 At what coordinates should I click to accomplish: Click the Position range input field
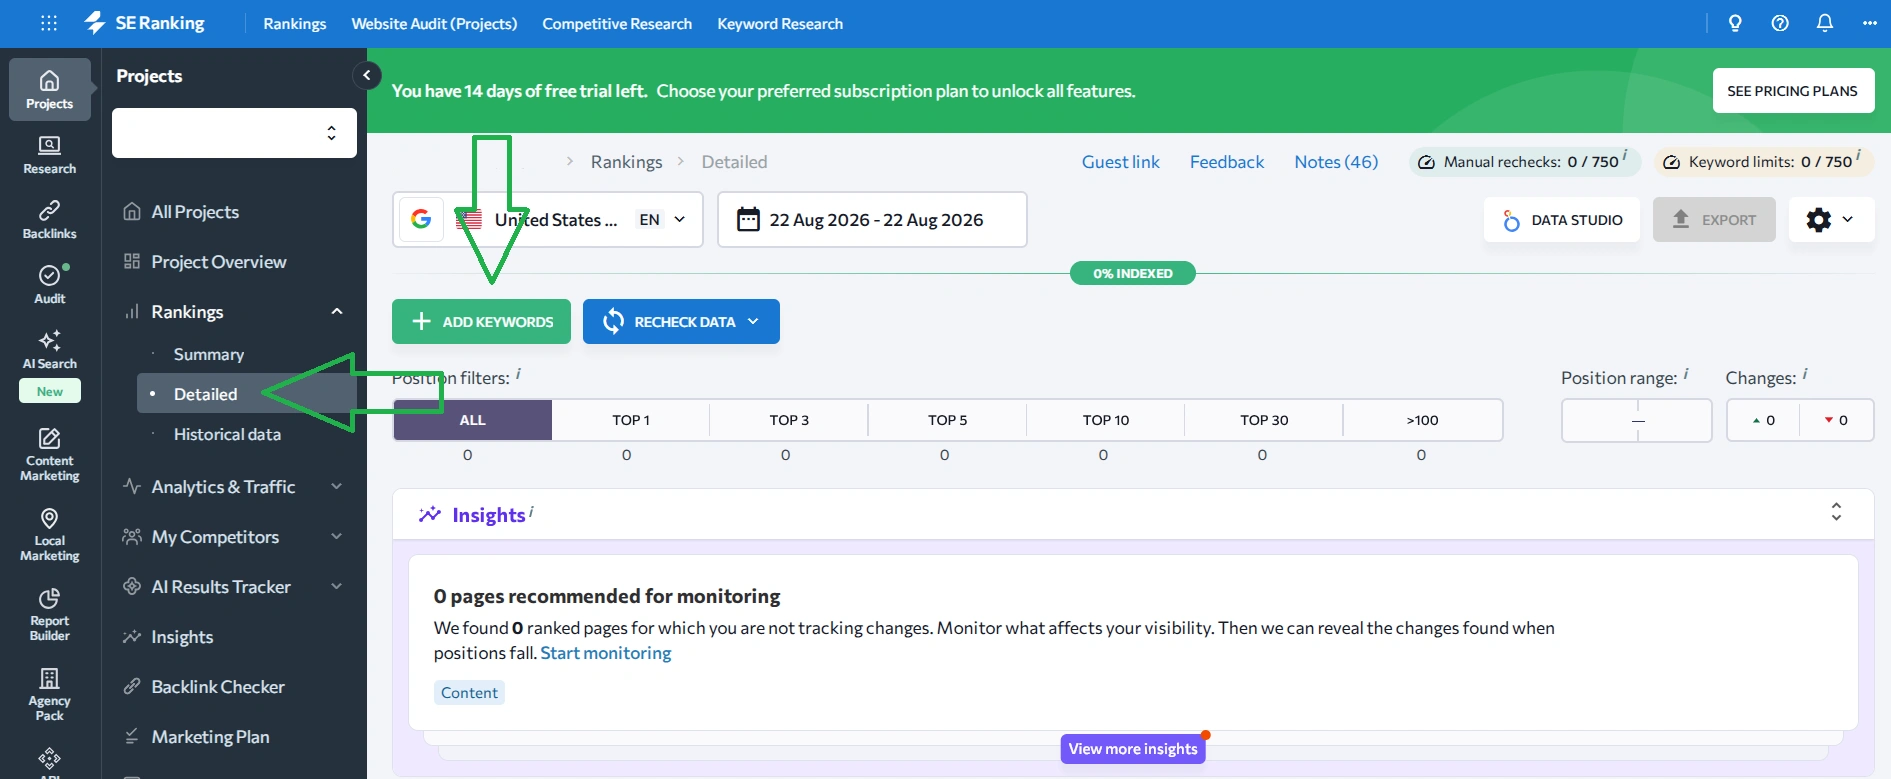[1637, 420]
